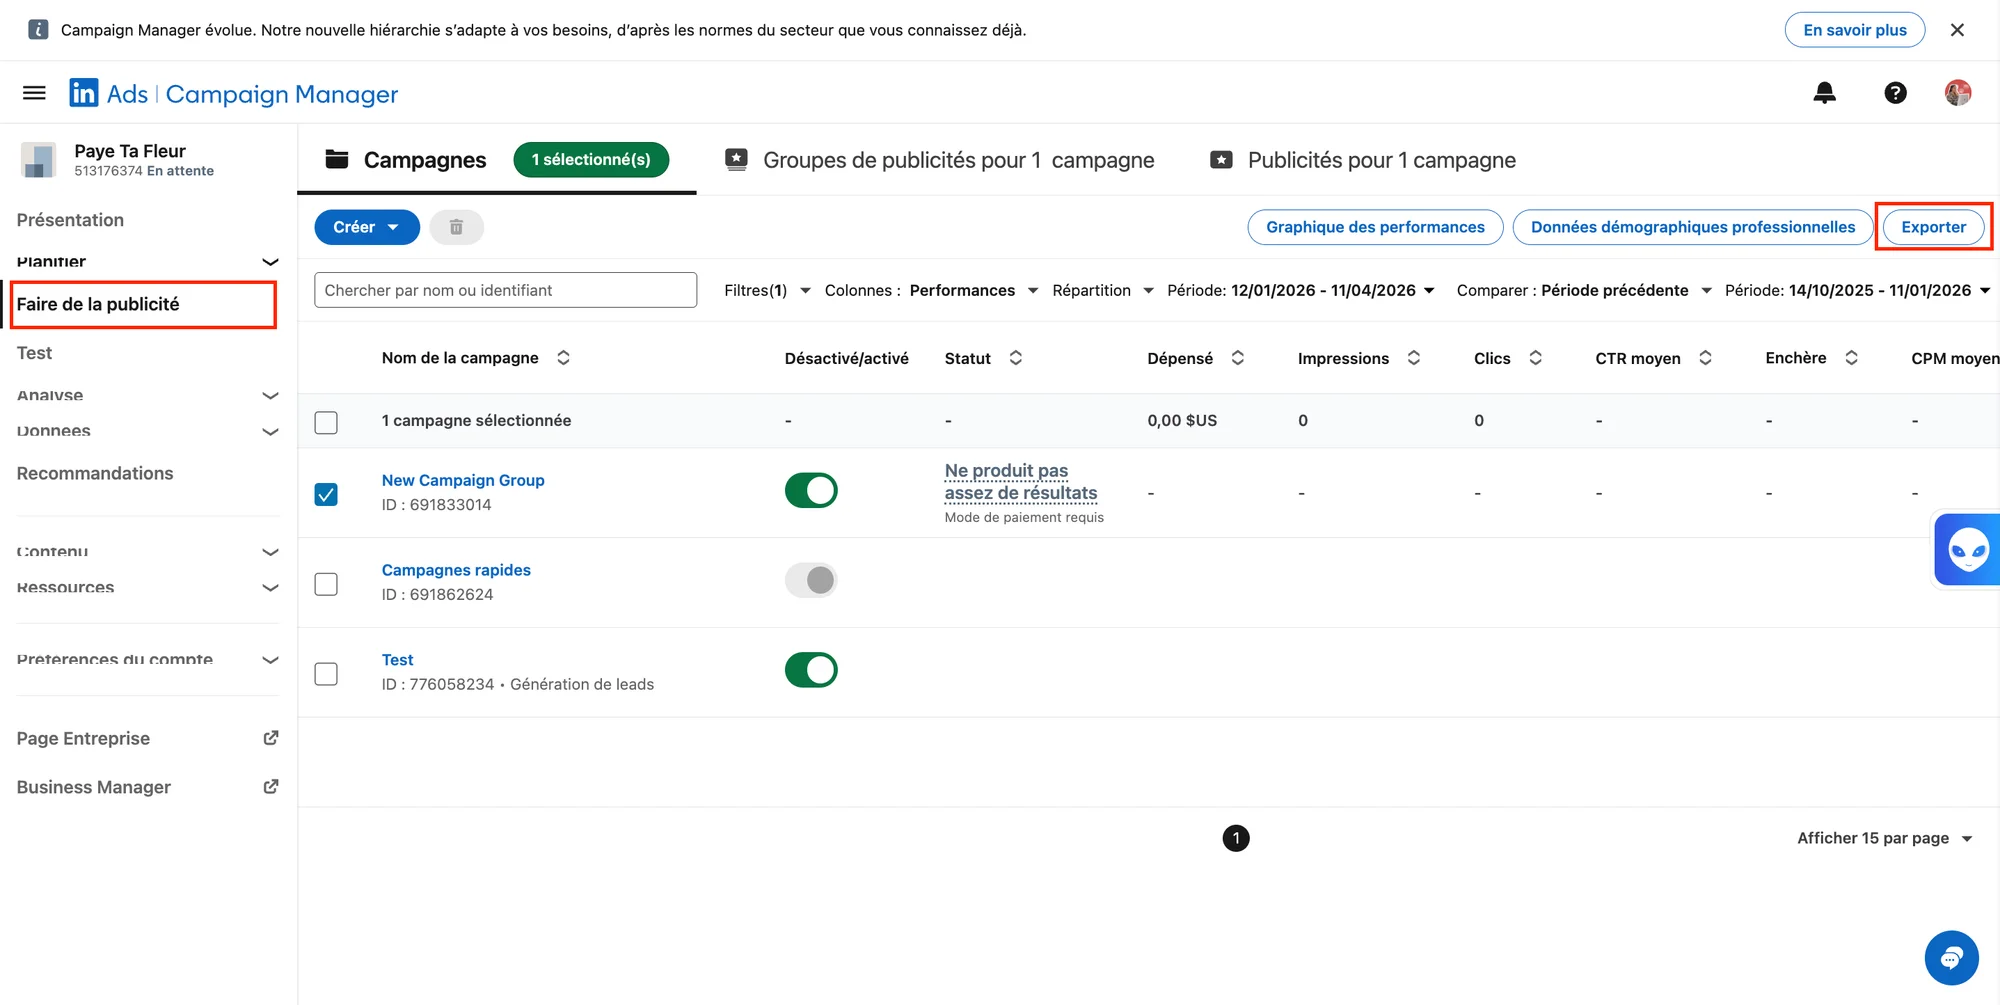
Task: Switch to Groupes de publicités tab
Action: point(939,160)
